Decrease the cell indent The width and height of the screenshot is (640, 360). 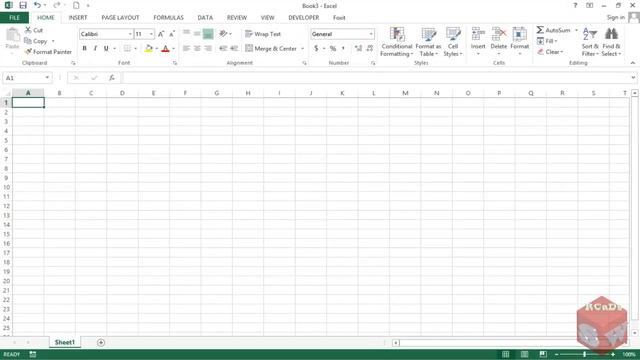click(223, 49)
